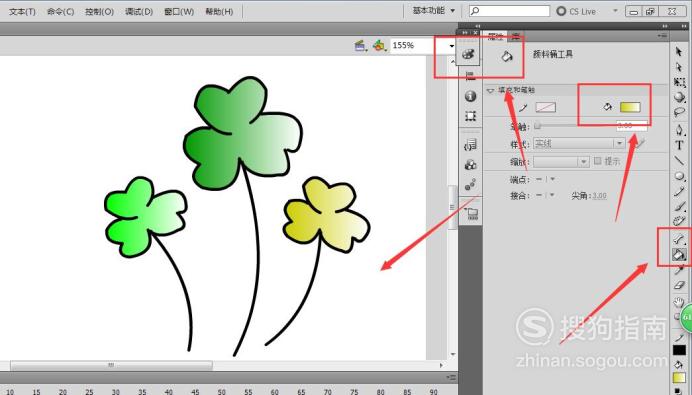Image resolution: width=692 pixels, height=395 pixels.
Task: Click the toolbar stroke color black swatch
Action: point(679,350)
